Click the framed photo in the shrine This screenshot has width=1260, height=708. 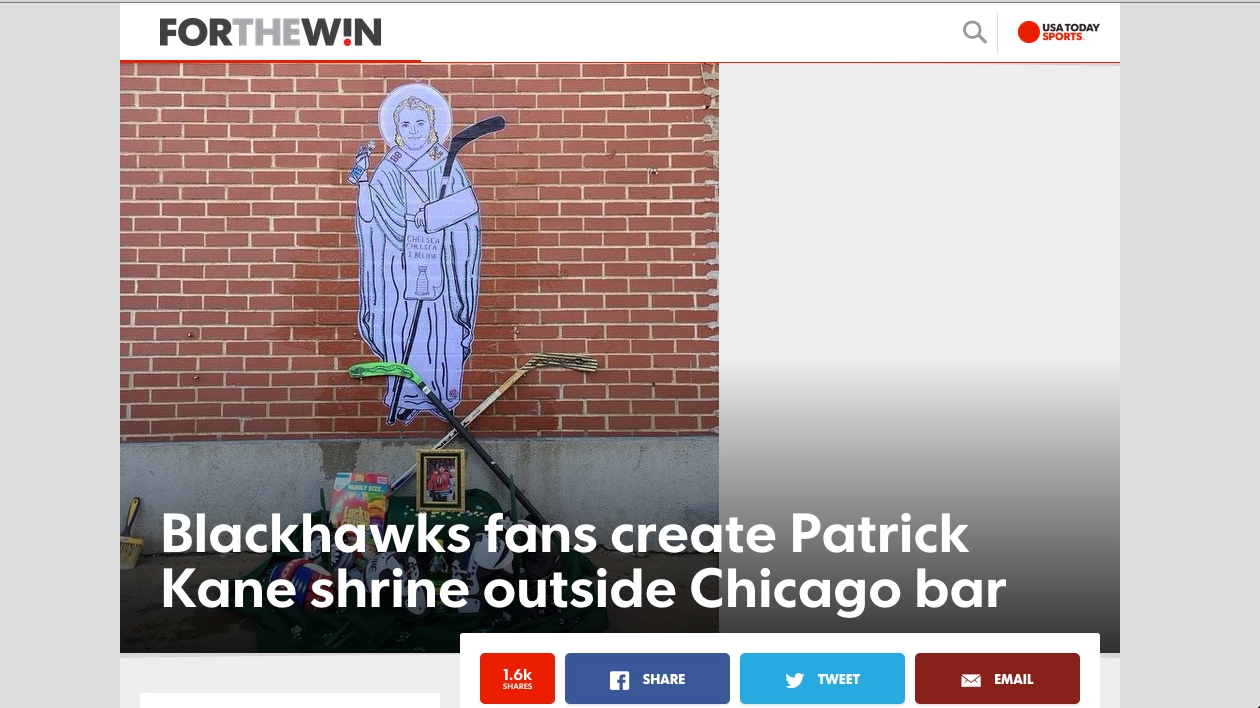pyautogui.click(x=440, y=478)
